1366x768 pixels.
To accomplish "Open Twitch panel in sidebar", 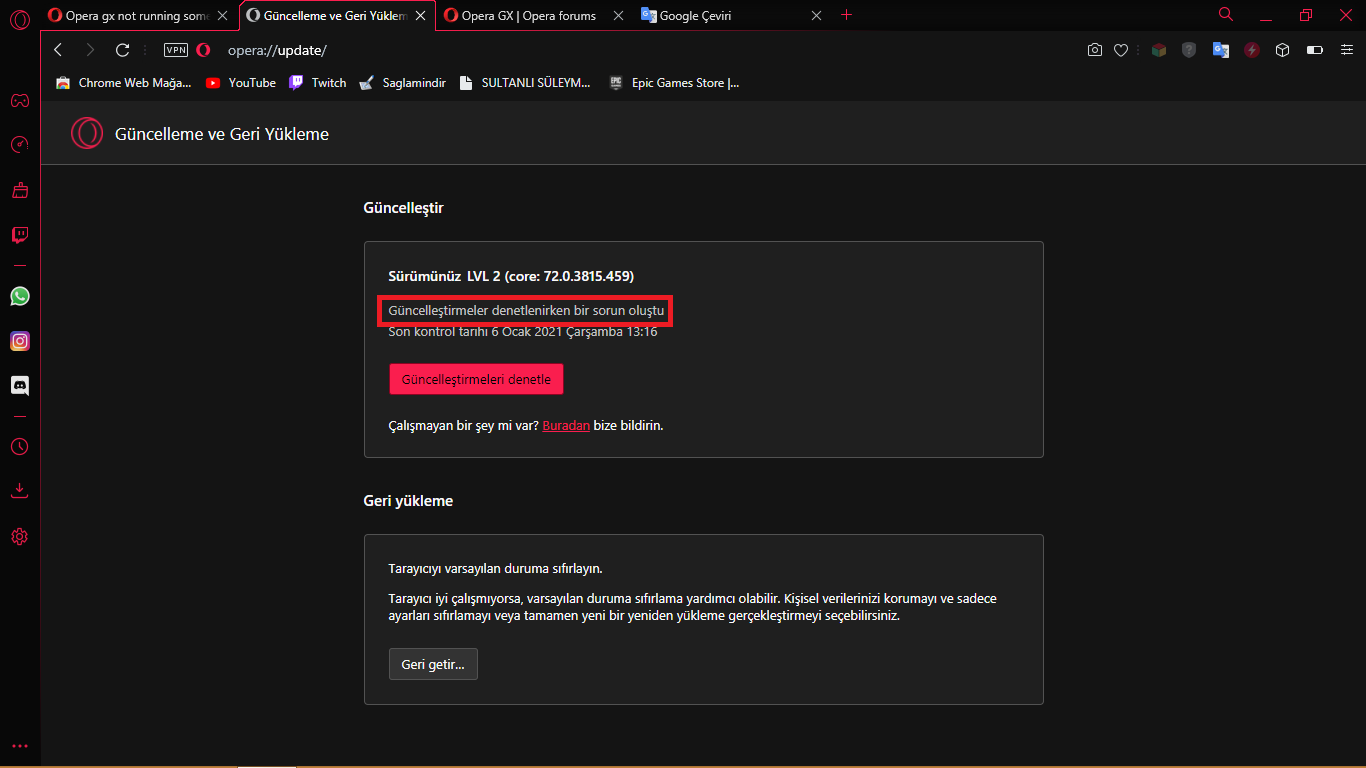I will click(19, 235).
